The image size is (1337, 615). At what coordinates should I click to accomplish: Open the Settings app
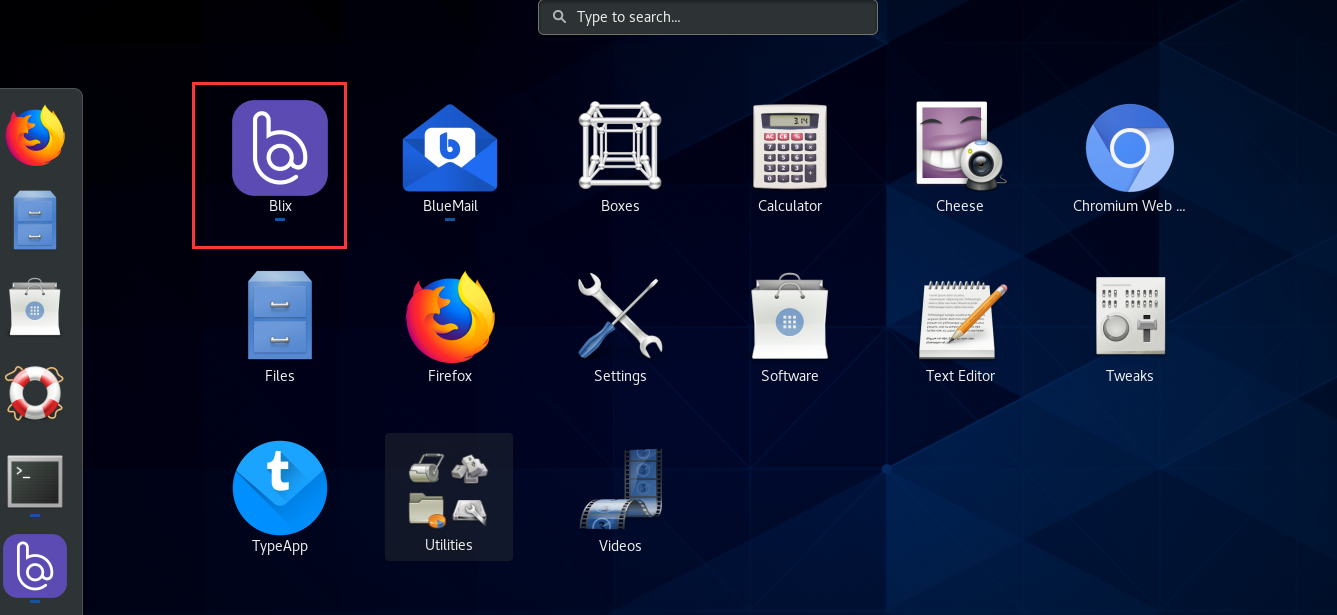[x=620, y=317]
